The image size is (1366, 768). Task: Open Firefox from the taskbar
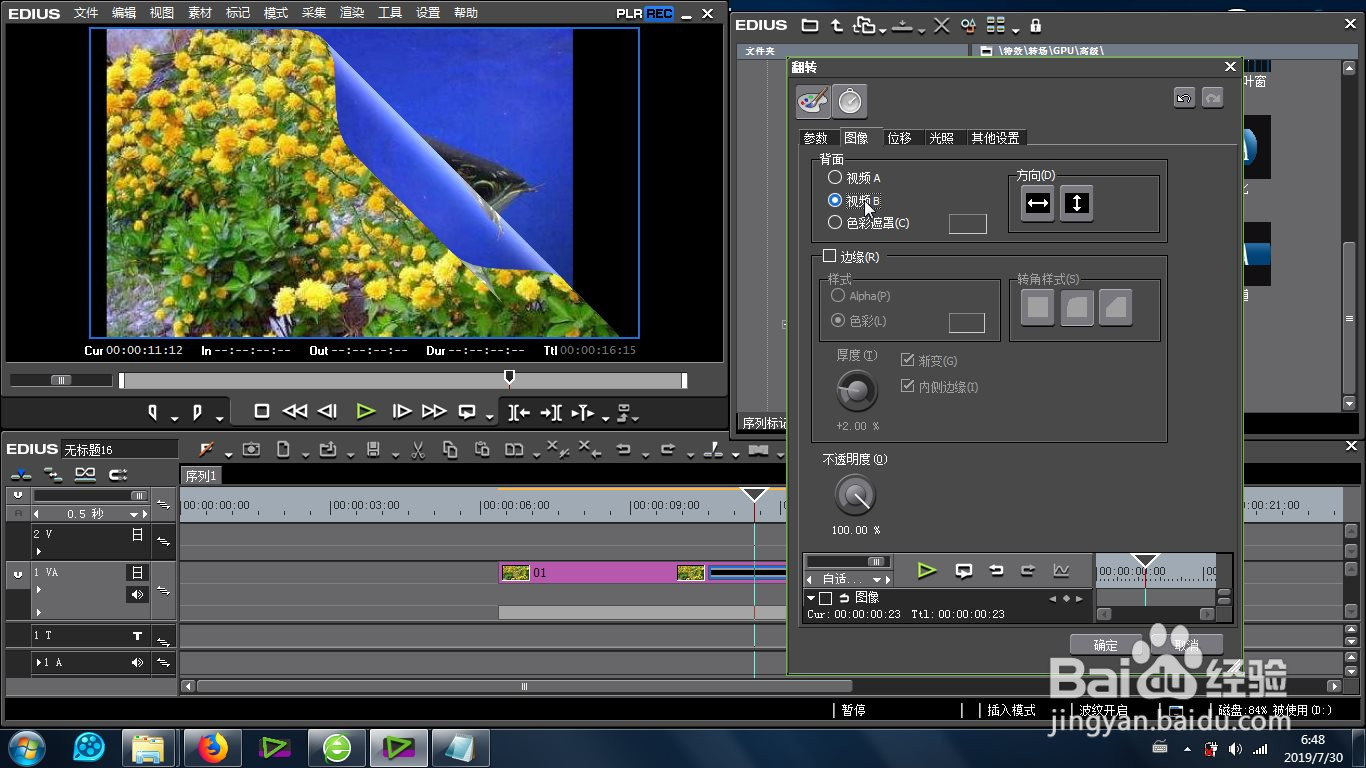[x=212, y=747]
